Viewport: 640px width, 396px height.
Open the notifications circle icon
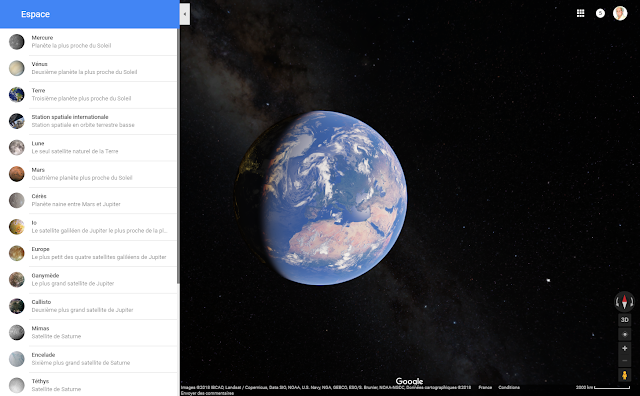click(x=600, y=13)
